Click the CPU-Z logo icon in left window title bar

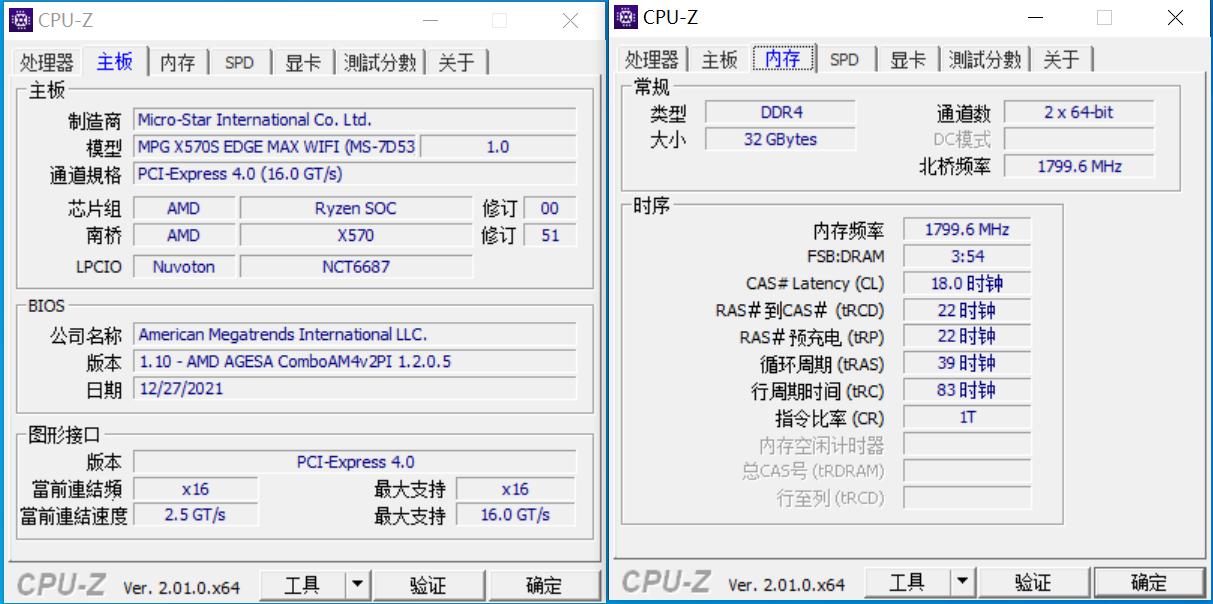[x=20, y=20]
